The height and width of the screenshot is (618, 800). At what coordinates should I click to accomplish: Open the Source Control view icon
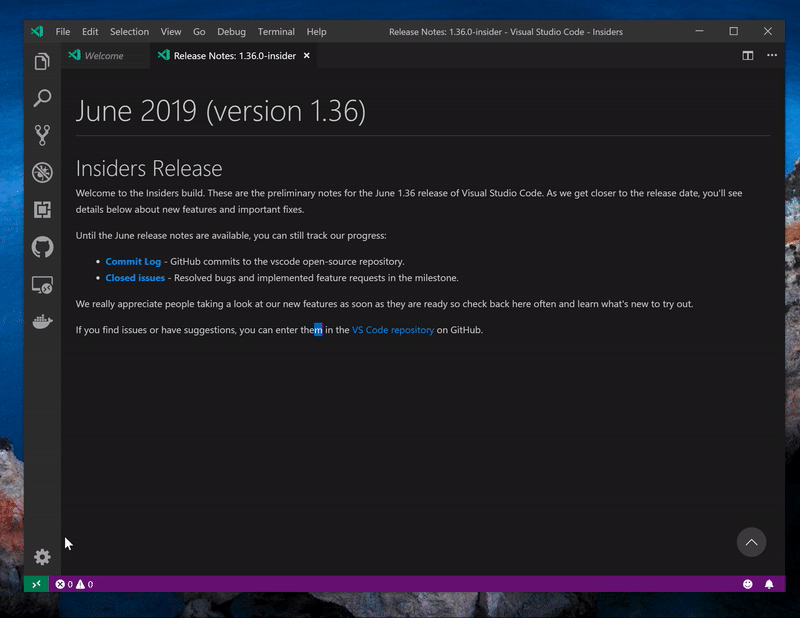42,135
